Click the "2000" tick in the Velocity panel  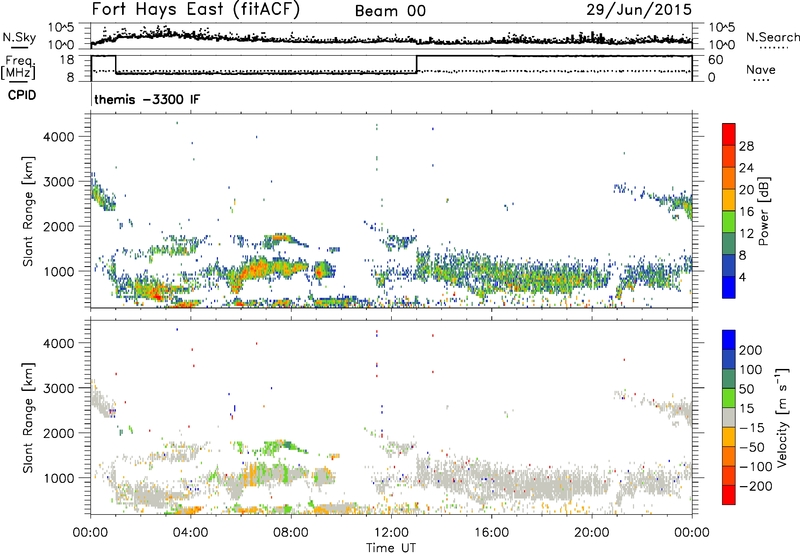click(x=58, y=433)
